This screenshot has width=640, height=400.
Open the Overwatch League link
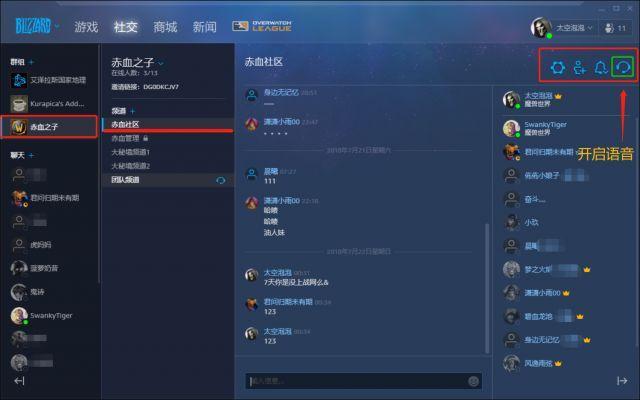pos(262,26)
